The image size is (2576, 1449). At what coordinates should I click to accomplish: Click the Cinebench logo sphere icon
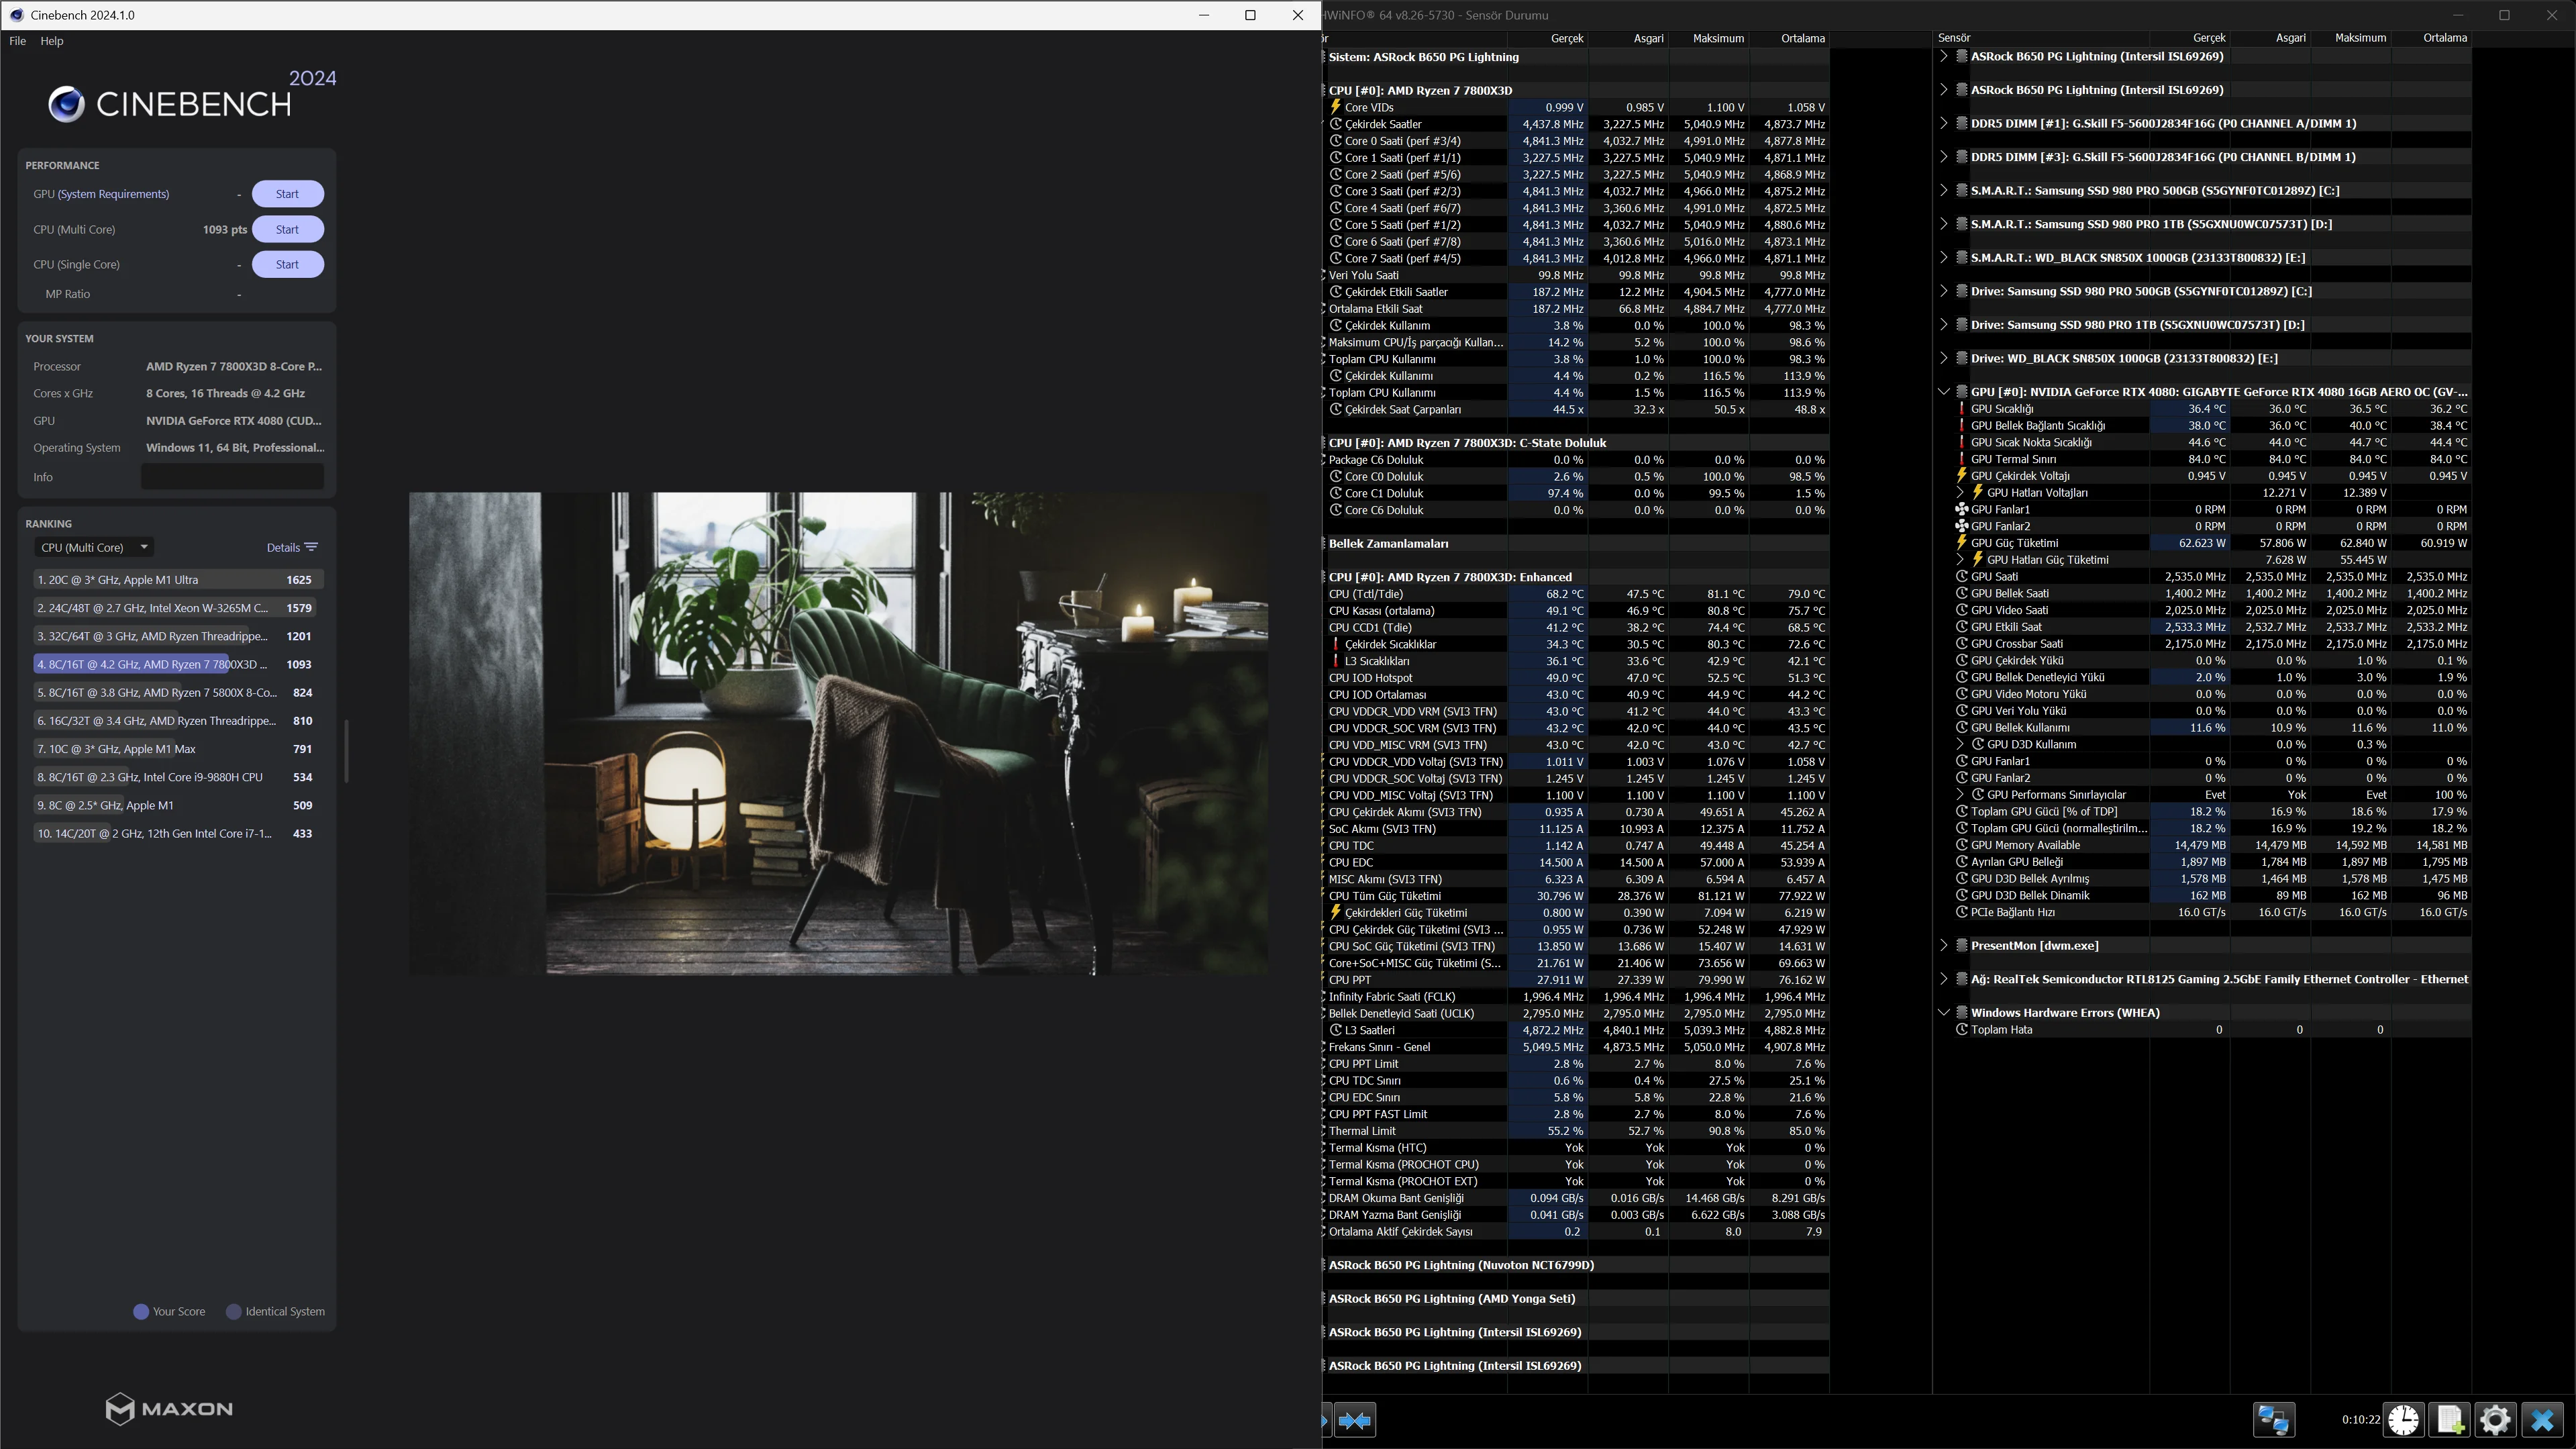pyautogui.click(x=66, y=104)
